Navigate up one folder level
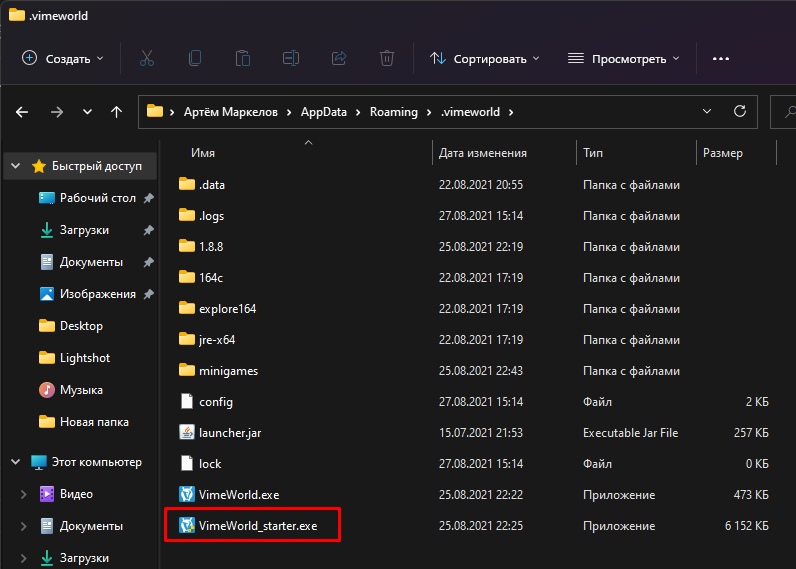 (x=117, y=112)
